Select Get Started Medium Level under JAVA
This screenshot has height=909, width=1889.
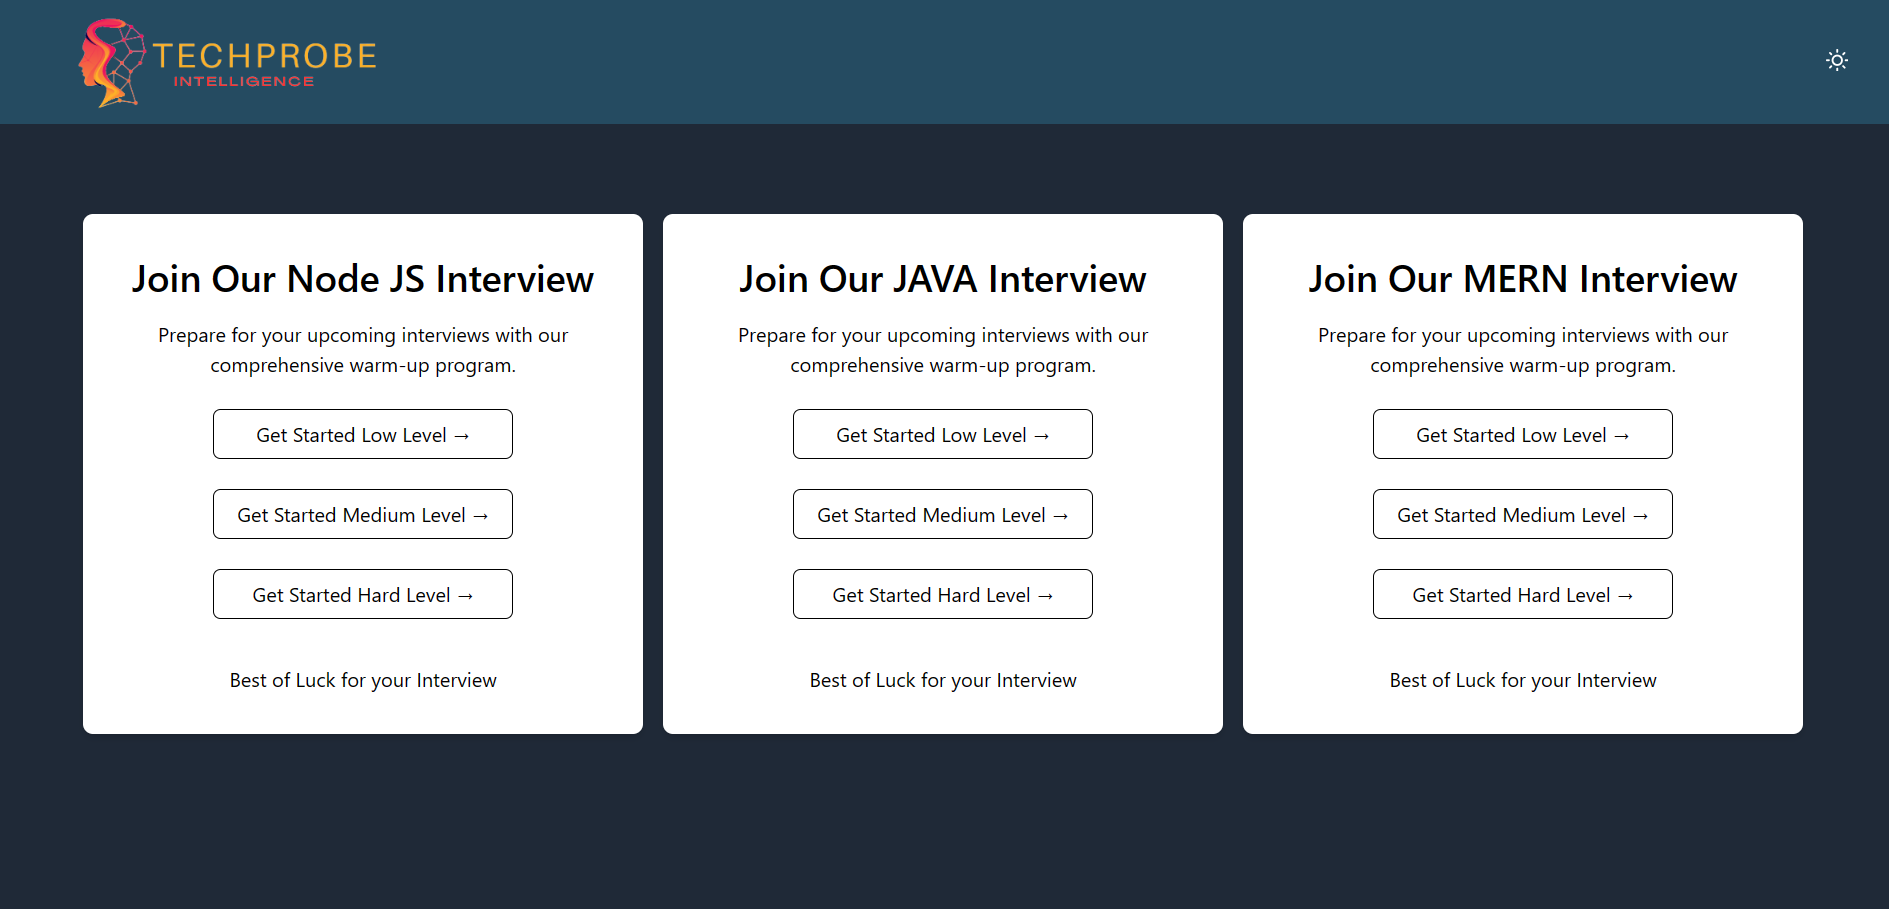point(942,515)
